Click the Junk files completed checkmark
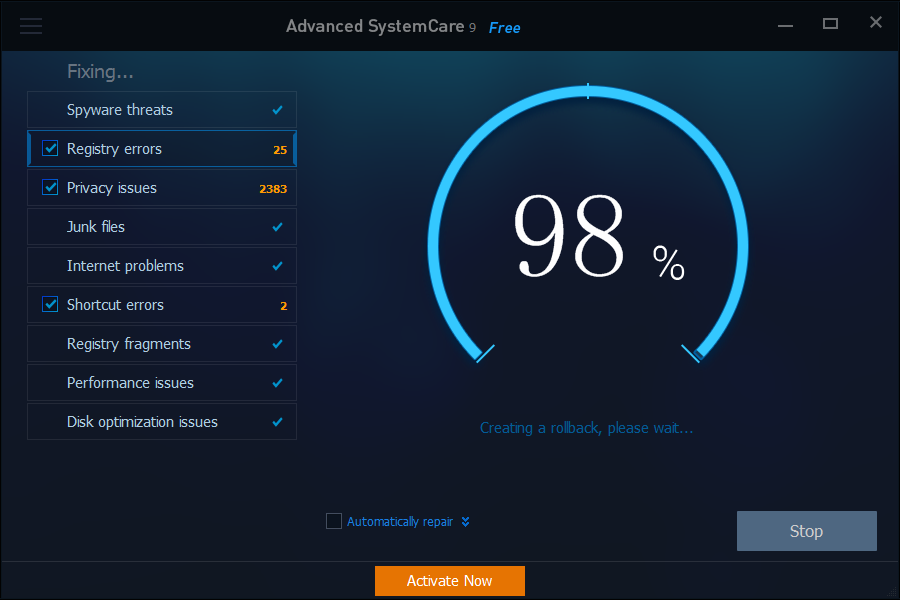 (277, 227)
